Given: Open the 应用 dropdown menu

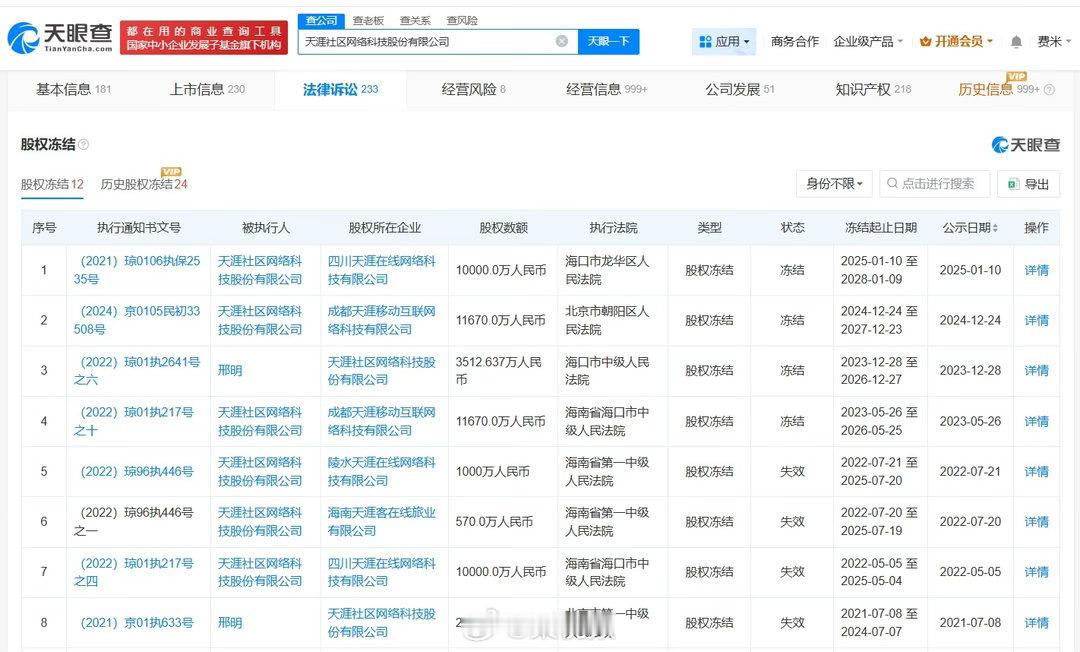Looking at the screenshot, I should (x=724, y=41).
